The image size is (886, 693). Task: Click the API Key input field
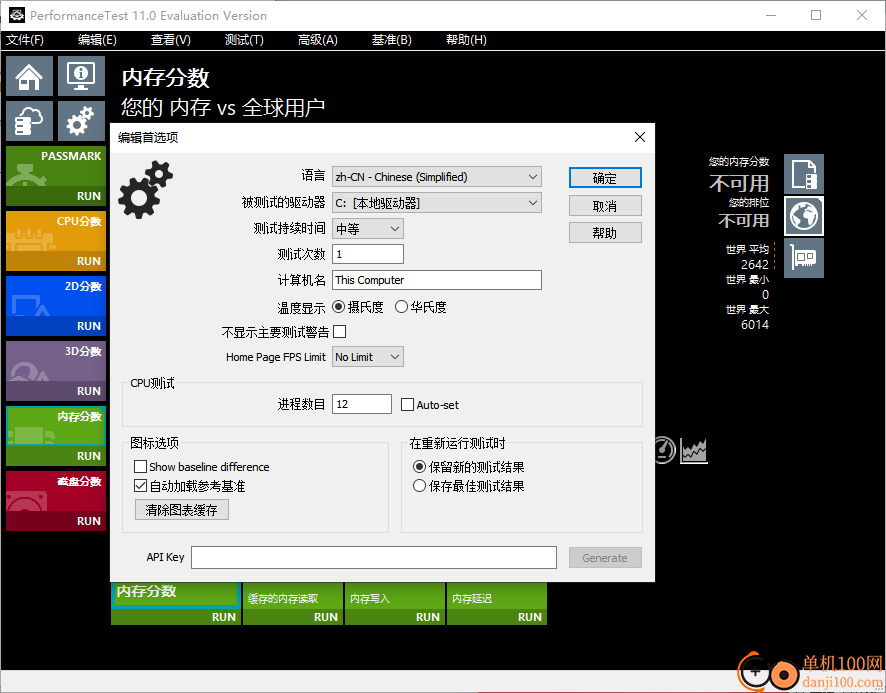374,557
